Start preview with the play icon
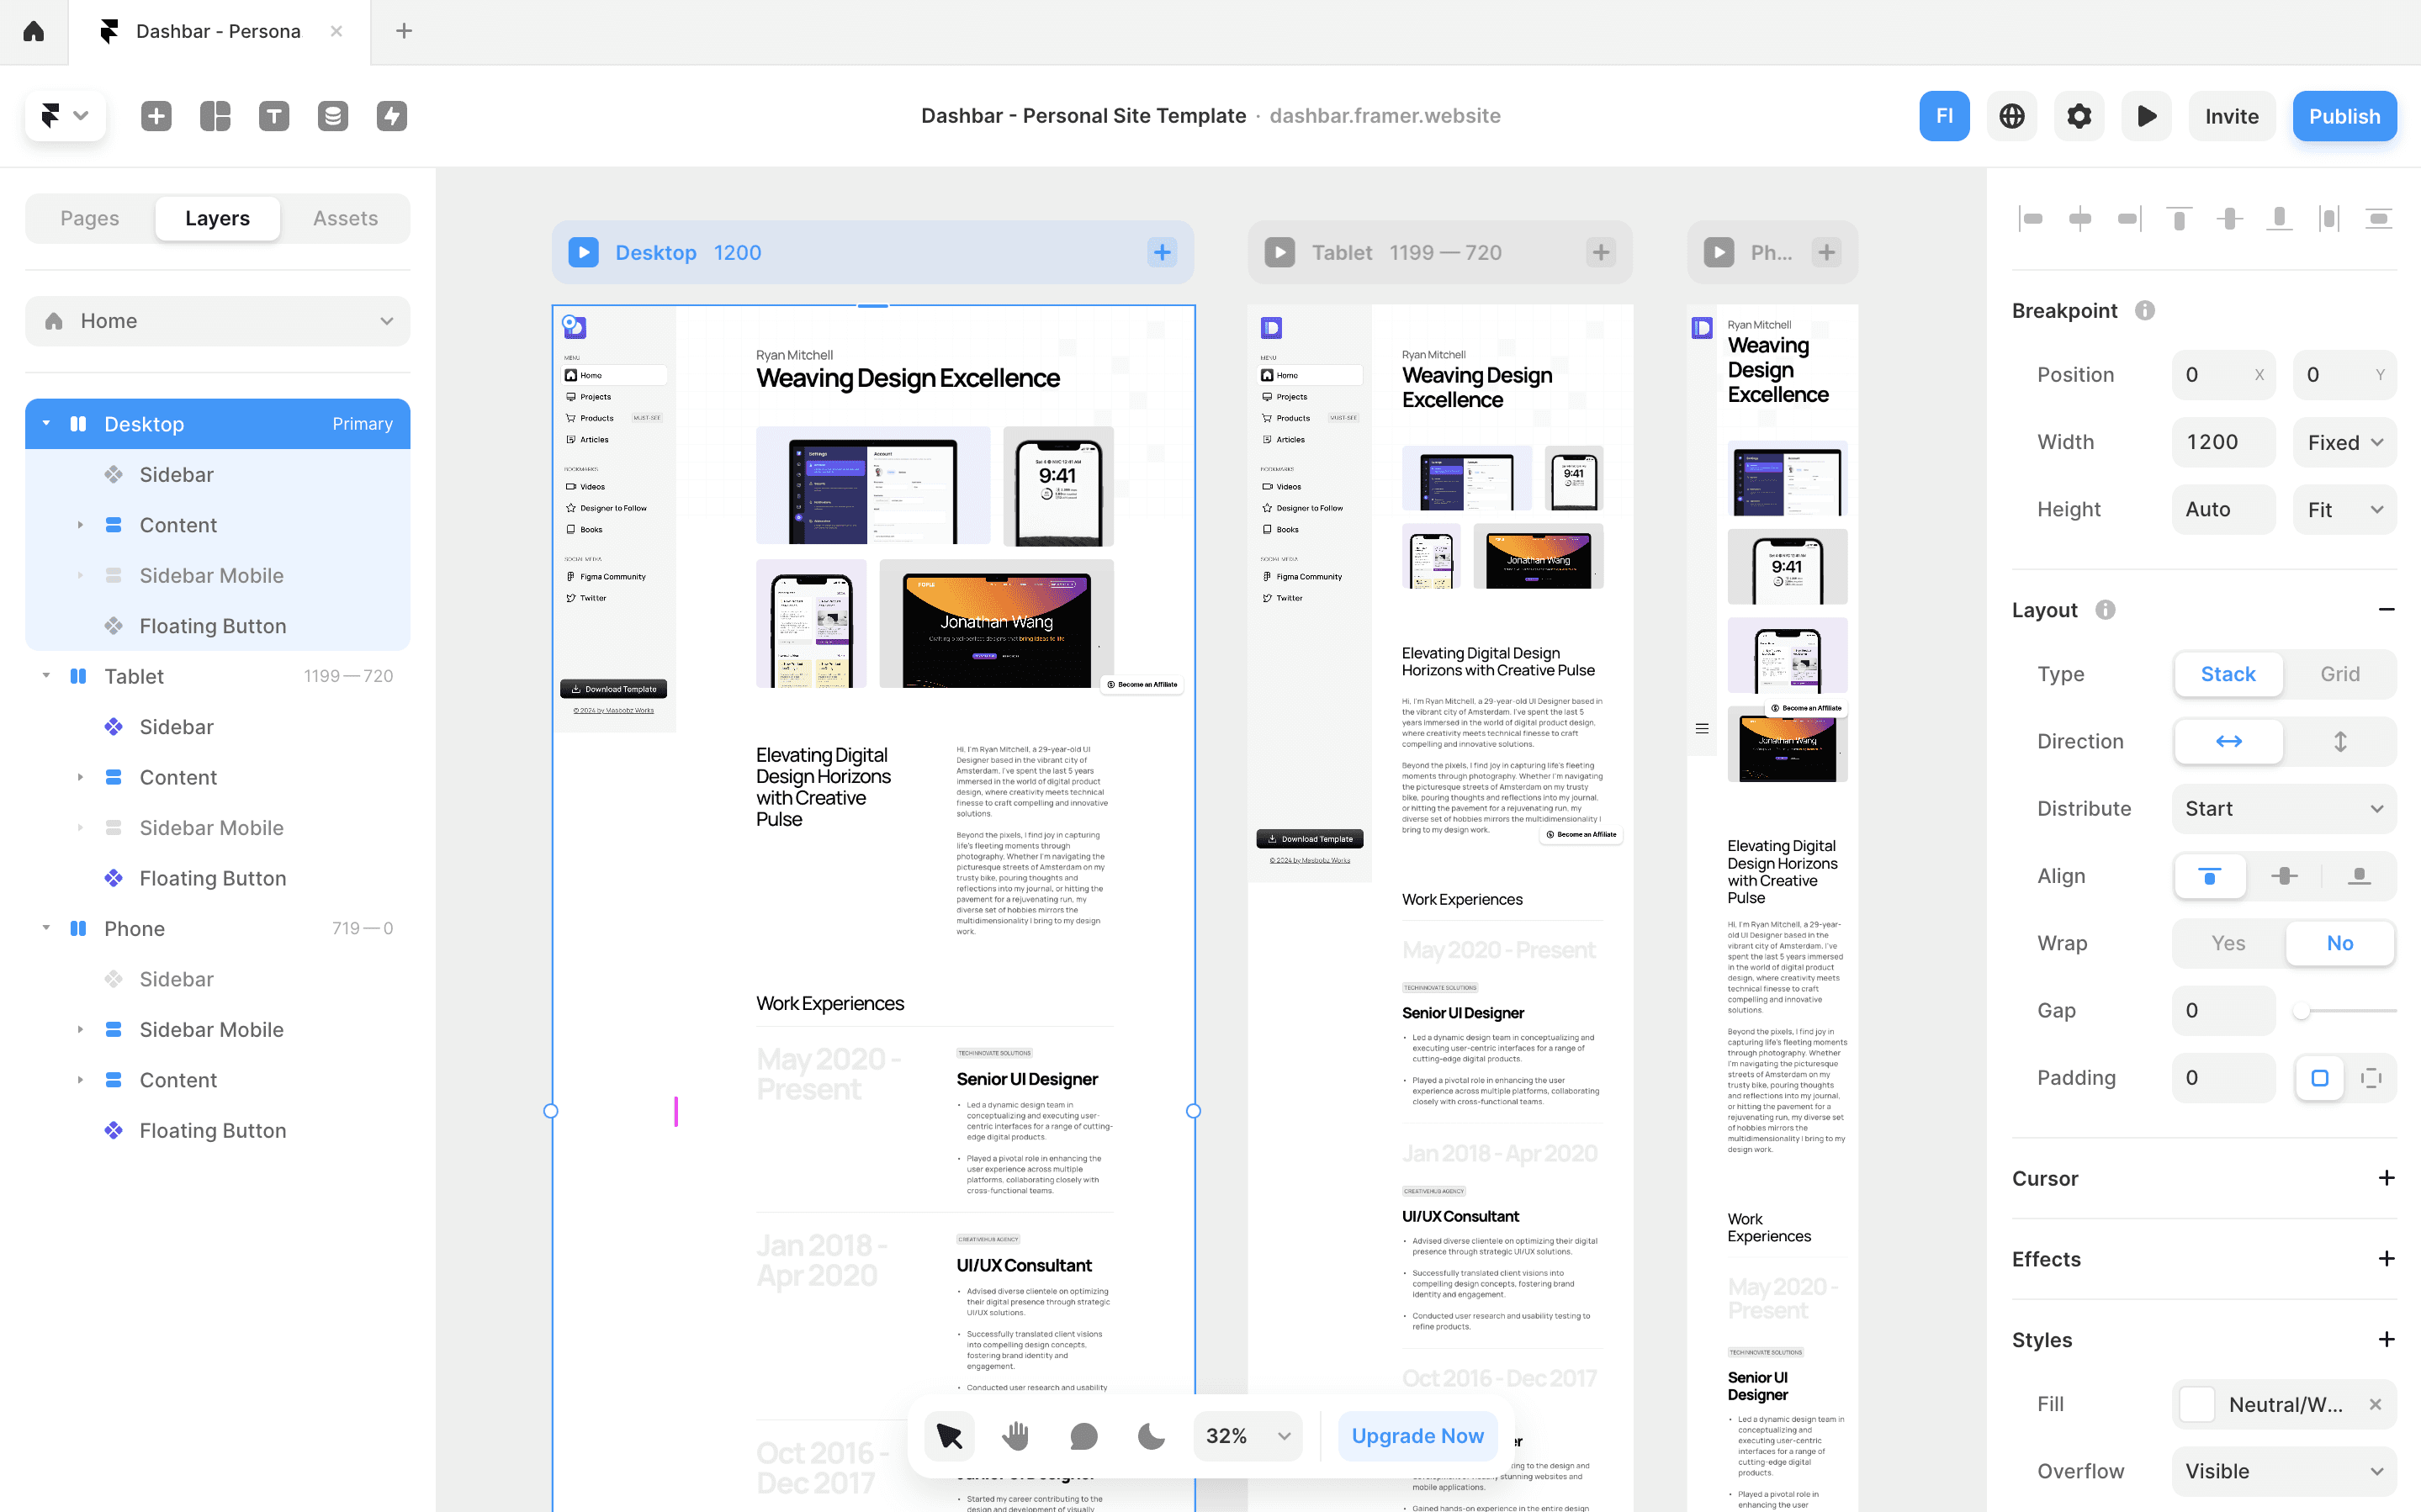This screenshot has height=1512, width=2421. (2146, 115)
